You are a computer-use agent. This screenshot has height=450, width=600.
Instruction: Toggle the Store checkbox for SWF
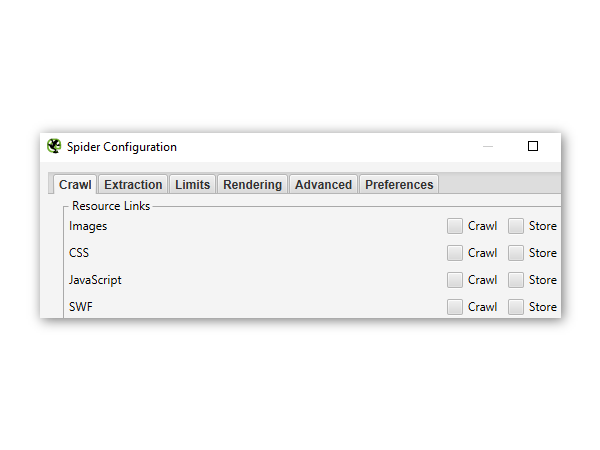click(516, 307)
